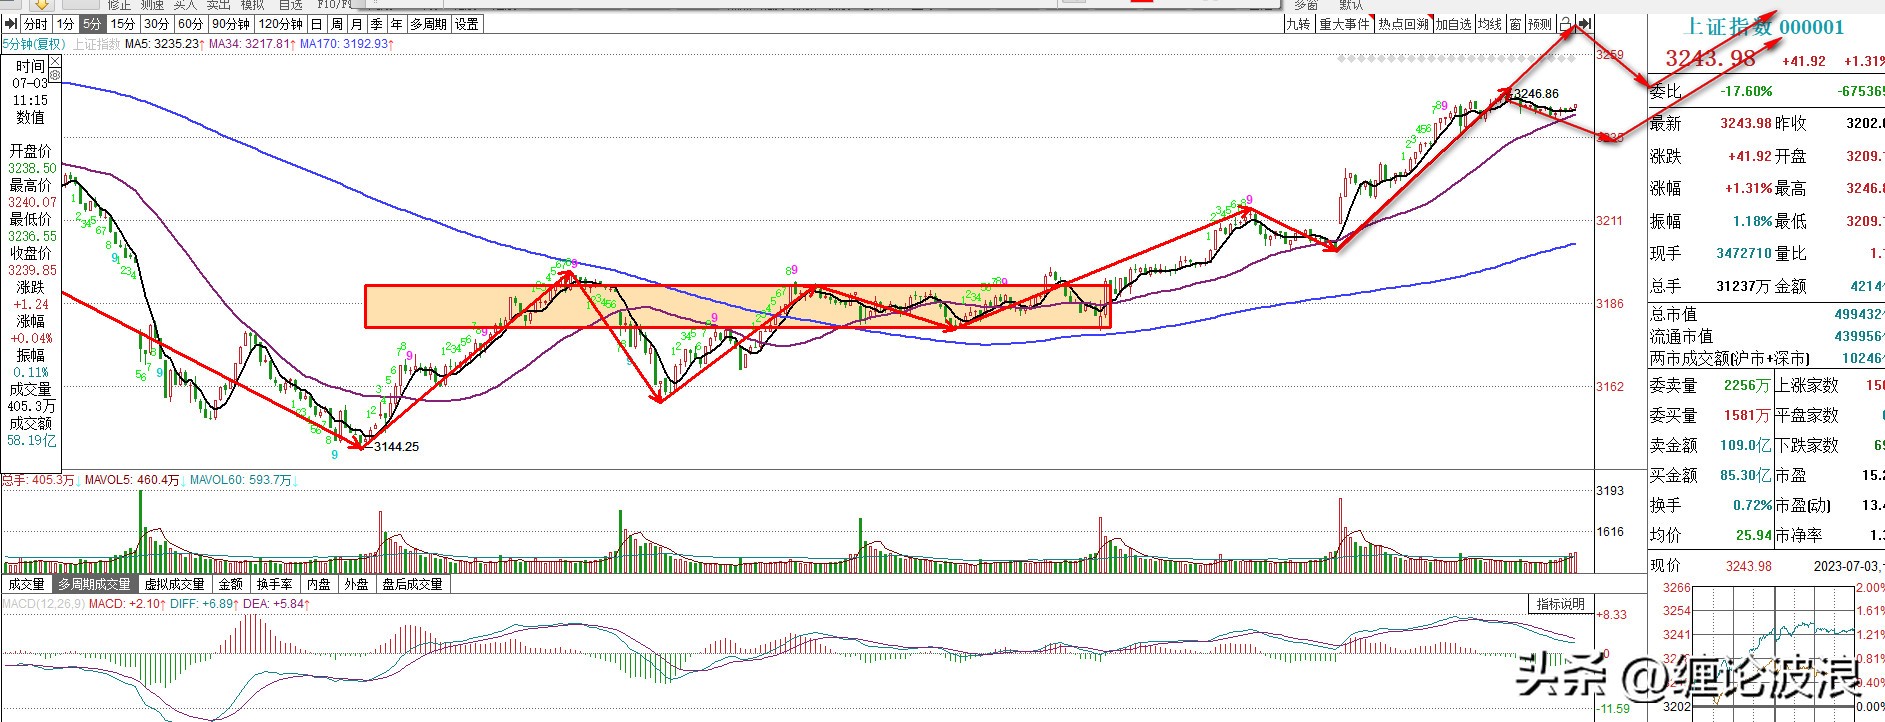
Task: Open the 多周期 multi-period view
Action: tap(428, 24)
